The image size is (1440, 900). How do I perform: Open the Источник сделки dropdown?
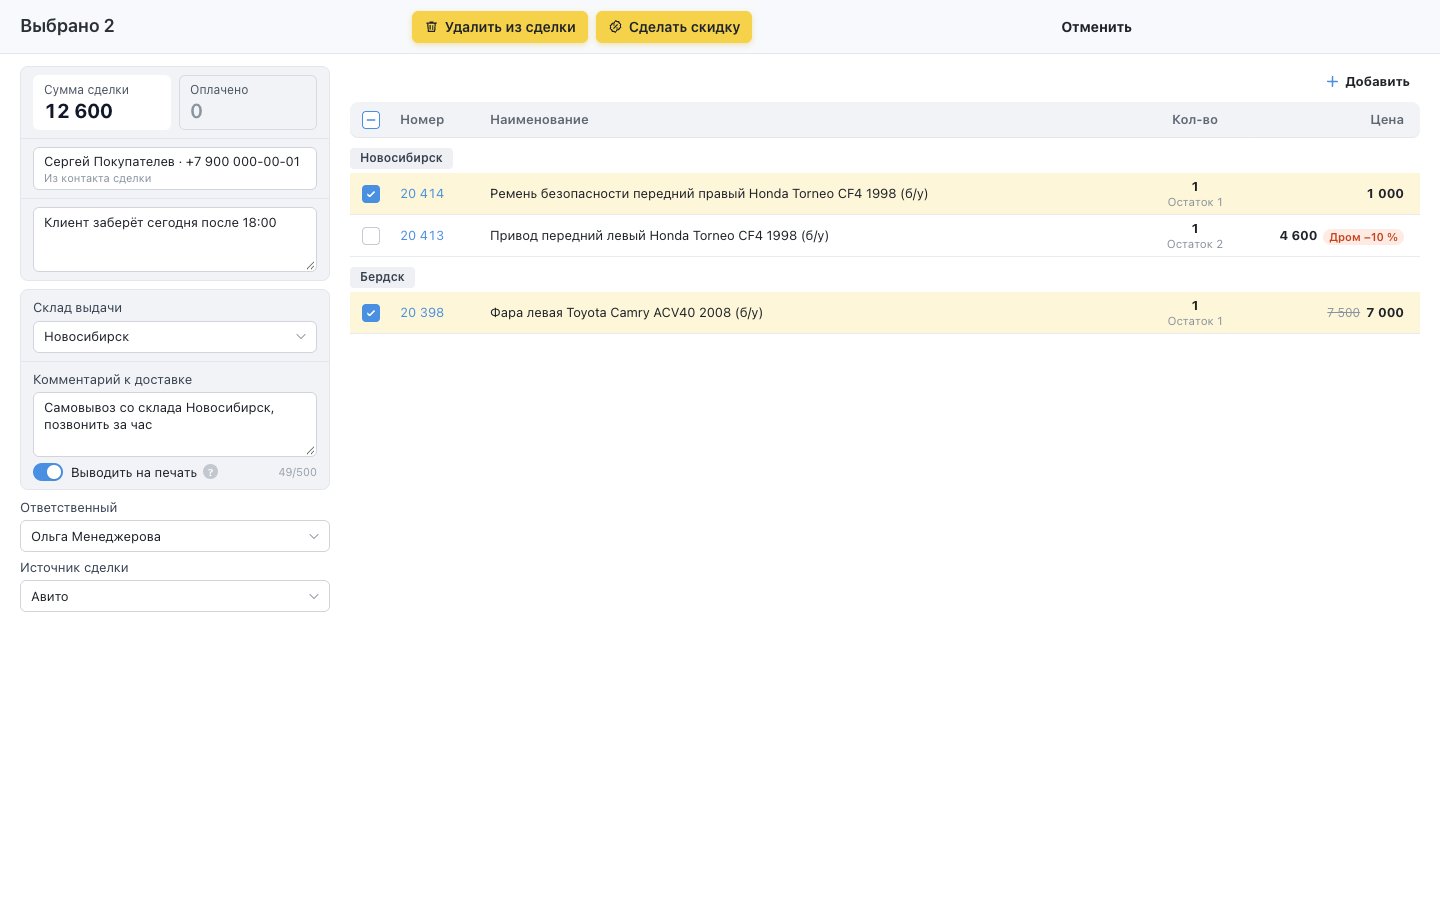point(175,596)
